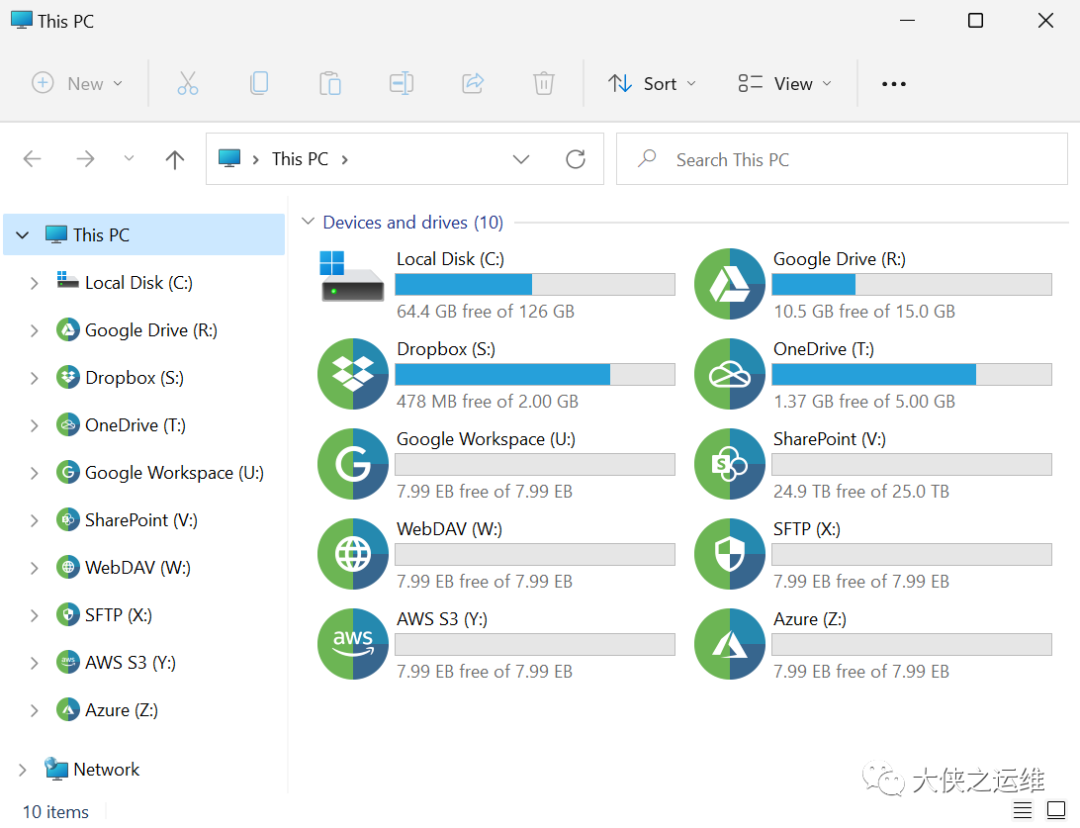The width and height of the screenshot is (1080, 828).
Task: Select Google Workspace (U:) in sidebar
Action: (160, 473)
